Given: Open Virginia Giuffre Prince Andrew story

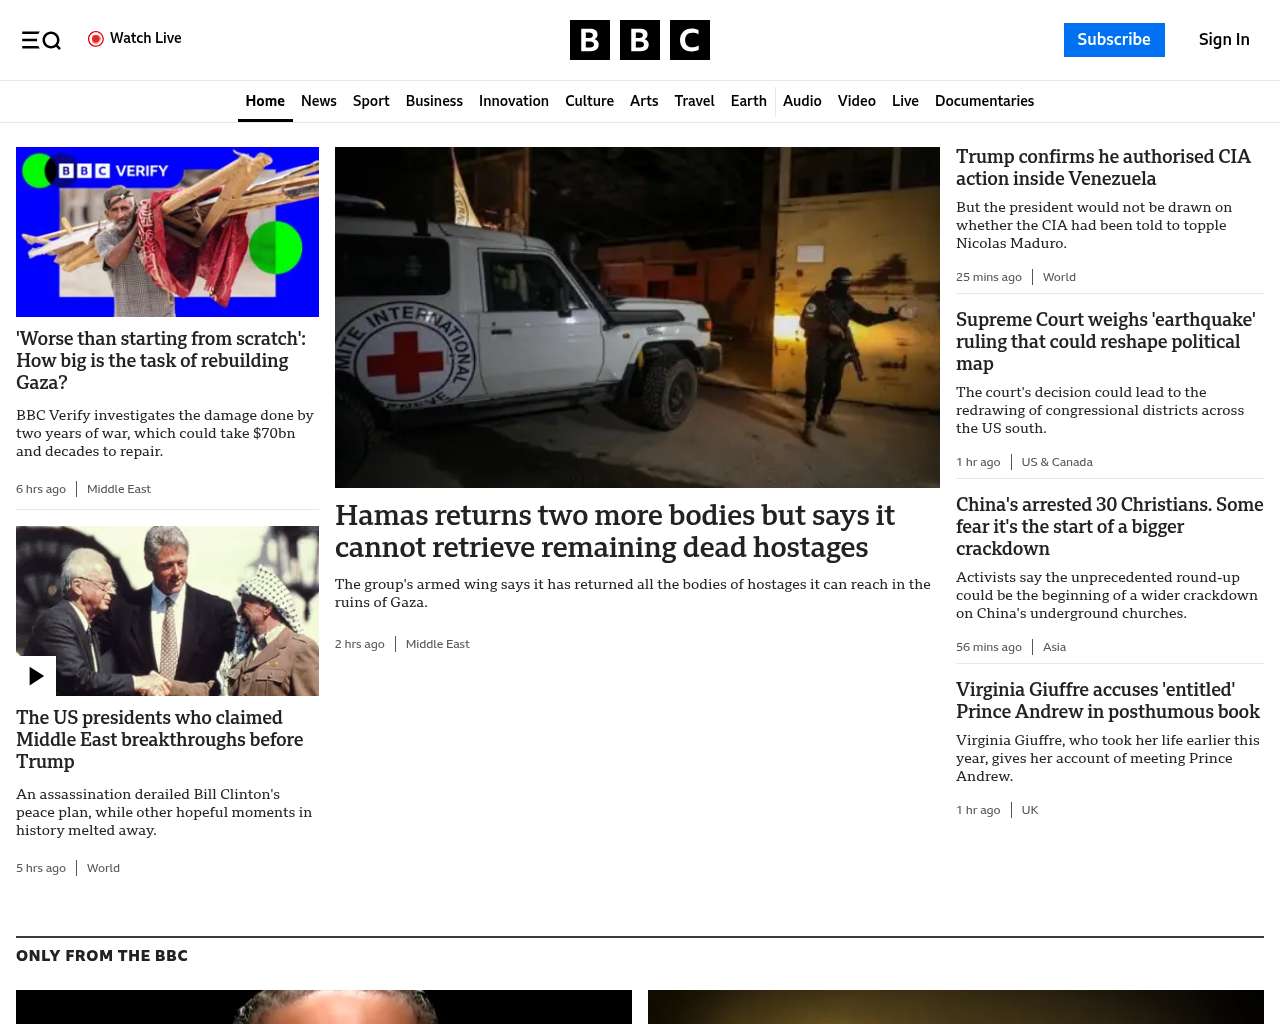Looking at the screenshot, I should [1107, 700].
